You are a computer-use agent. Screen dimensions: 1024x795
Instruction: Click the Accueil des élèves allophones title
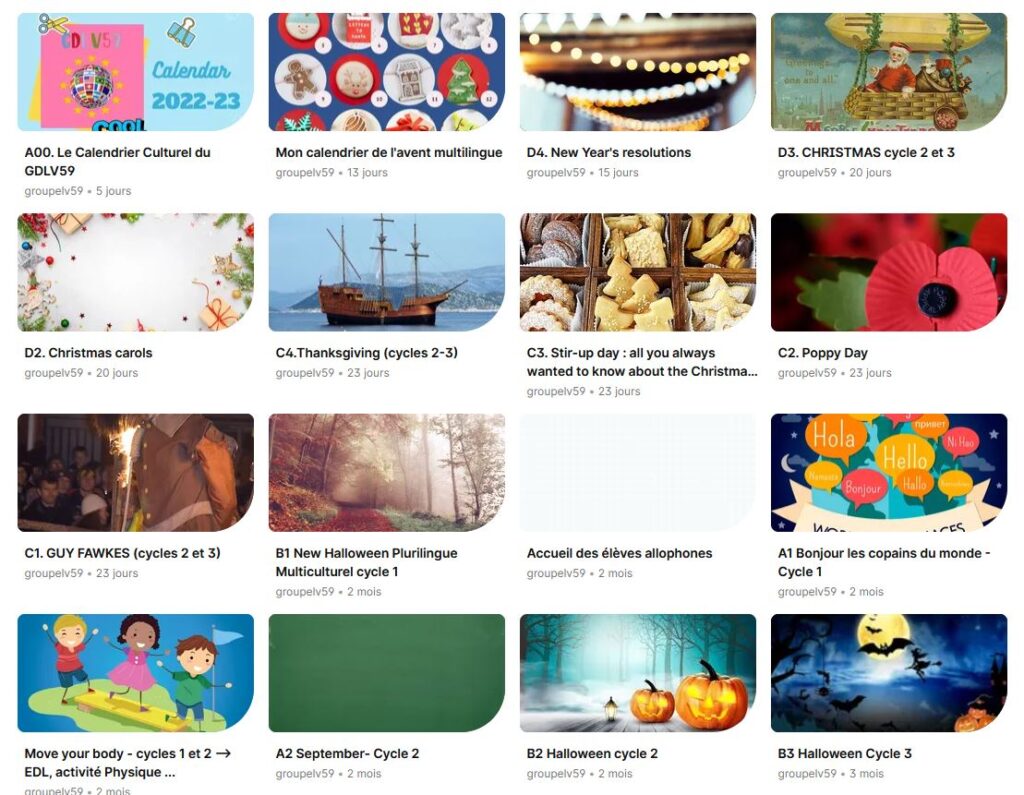click(x=619, y=553)
